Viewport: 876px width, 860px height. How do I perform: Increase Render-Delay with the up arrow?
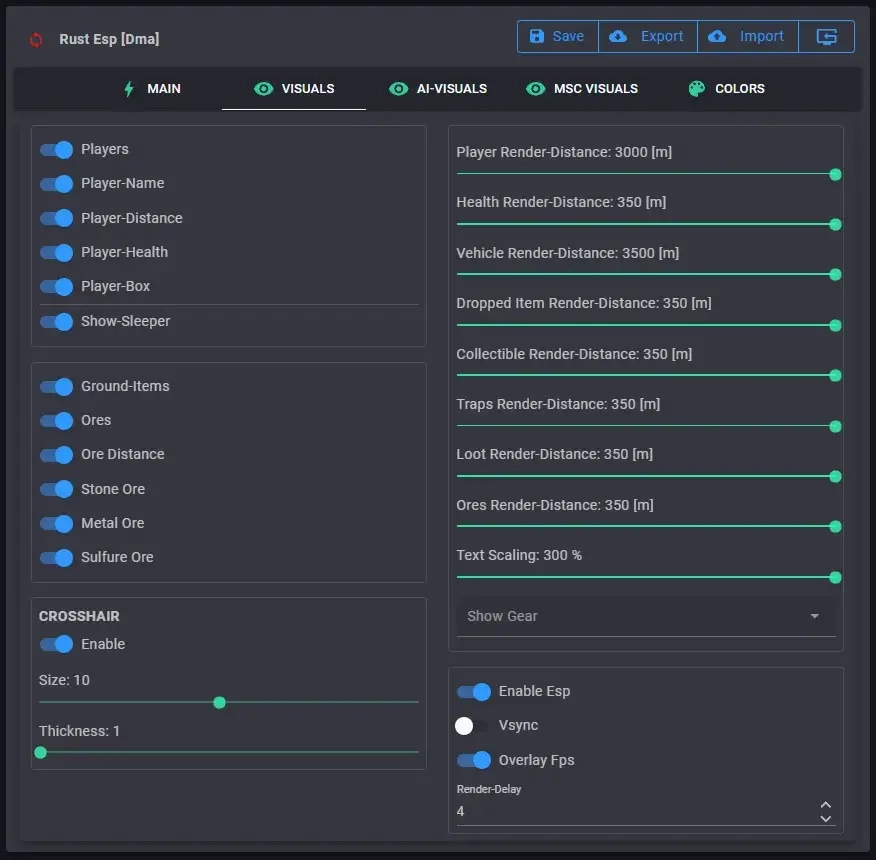825,804
